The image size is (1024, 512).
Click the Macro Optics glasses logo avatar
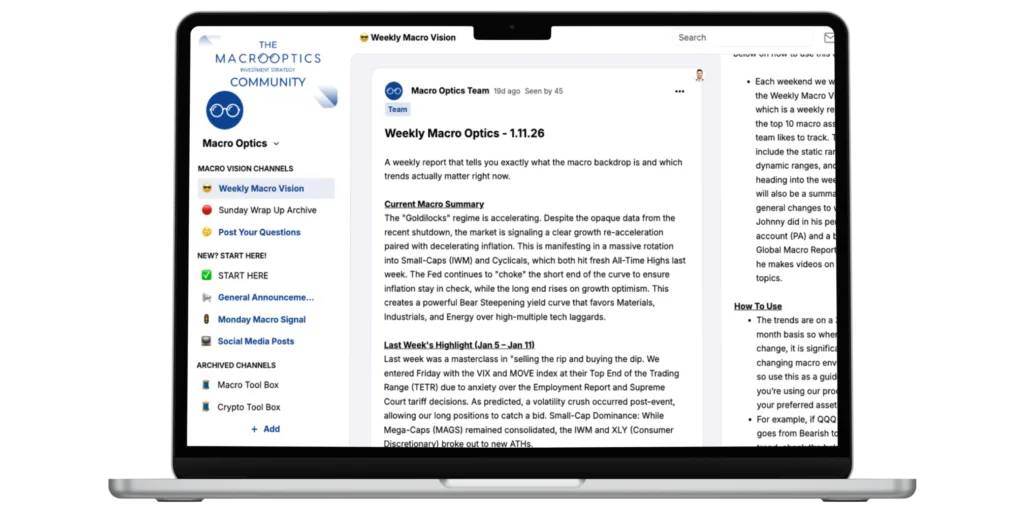[x=224, y=110]
